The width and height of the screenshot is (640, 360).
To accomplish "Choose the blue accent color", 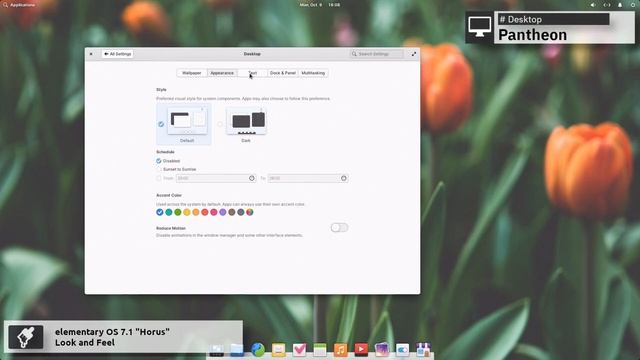I will tap(160, 212).
